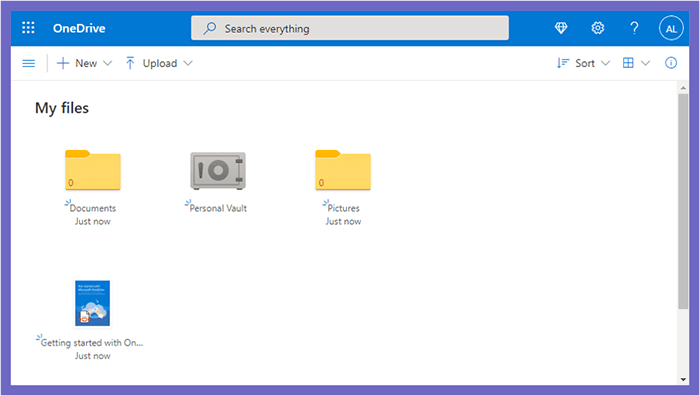The image size is (700, 396).
Task: Open the Getting started with OneDrive thumbnail
Action: tap(92, 303)
